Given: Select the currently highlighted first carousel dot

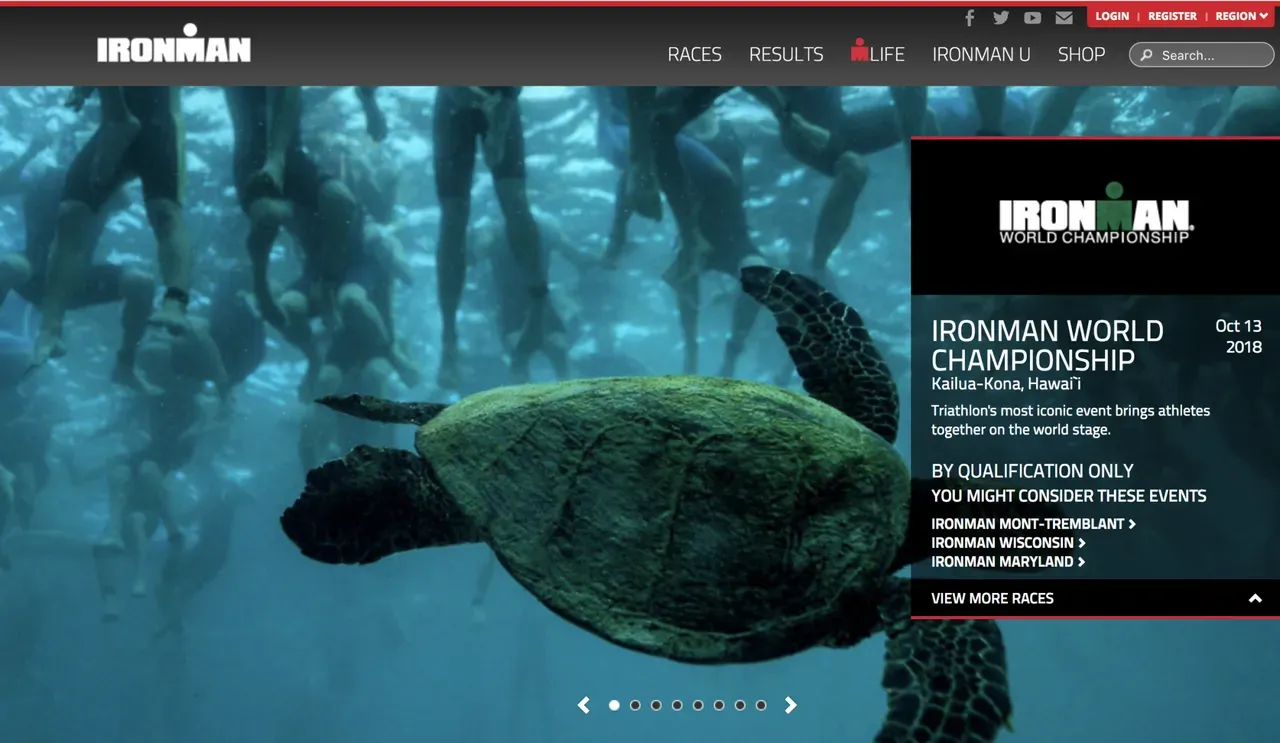Looking at the screenshot, I should [614, 705].
